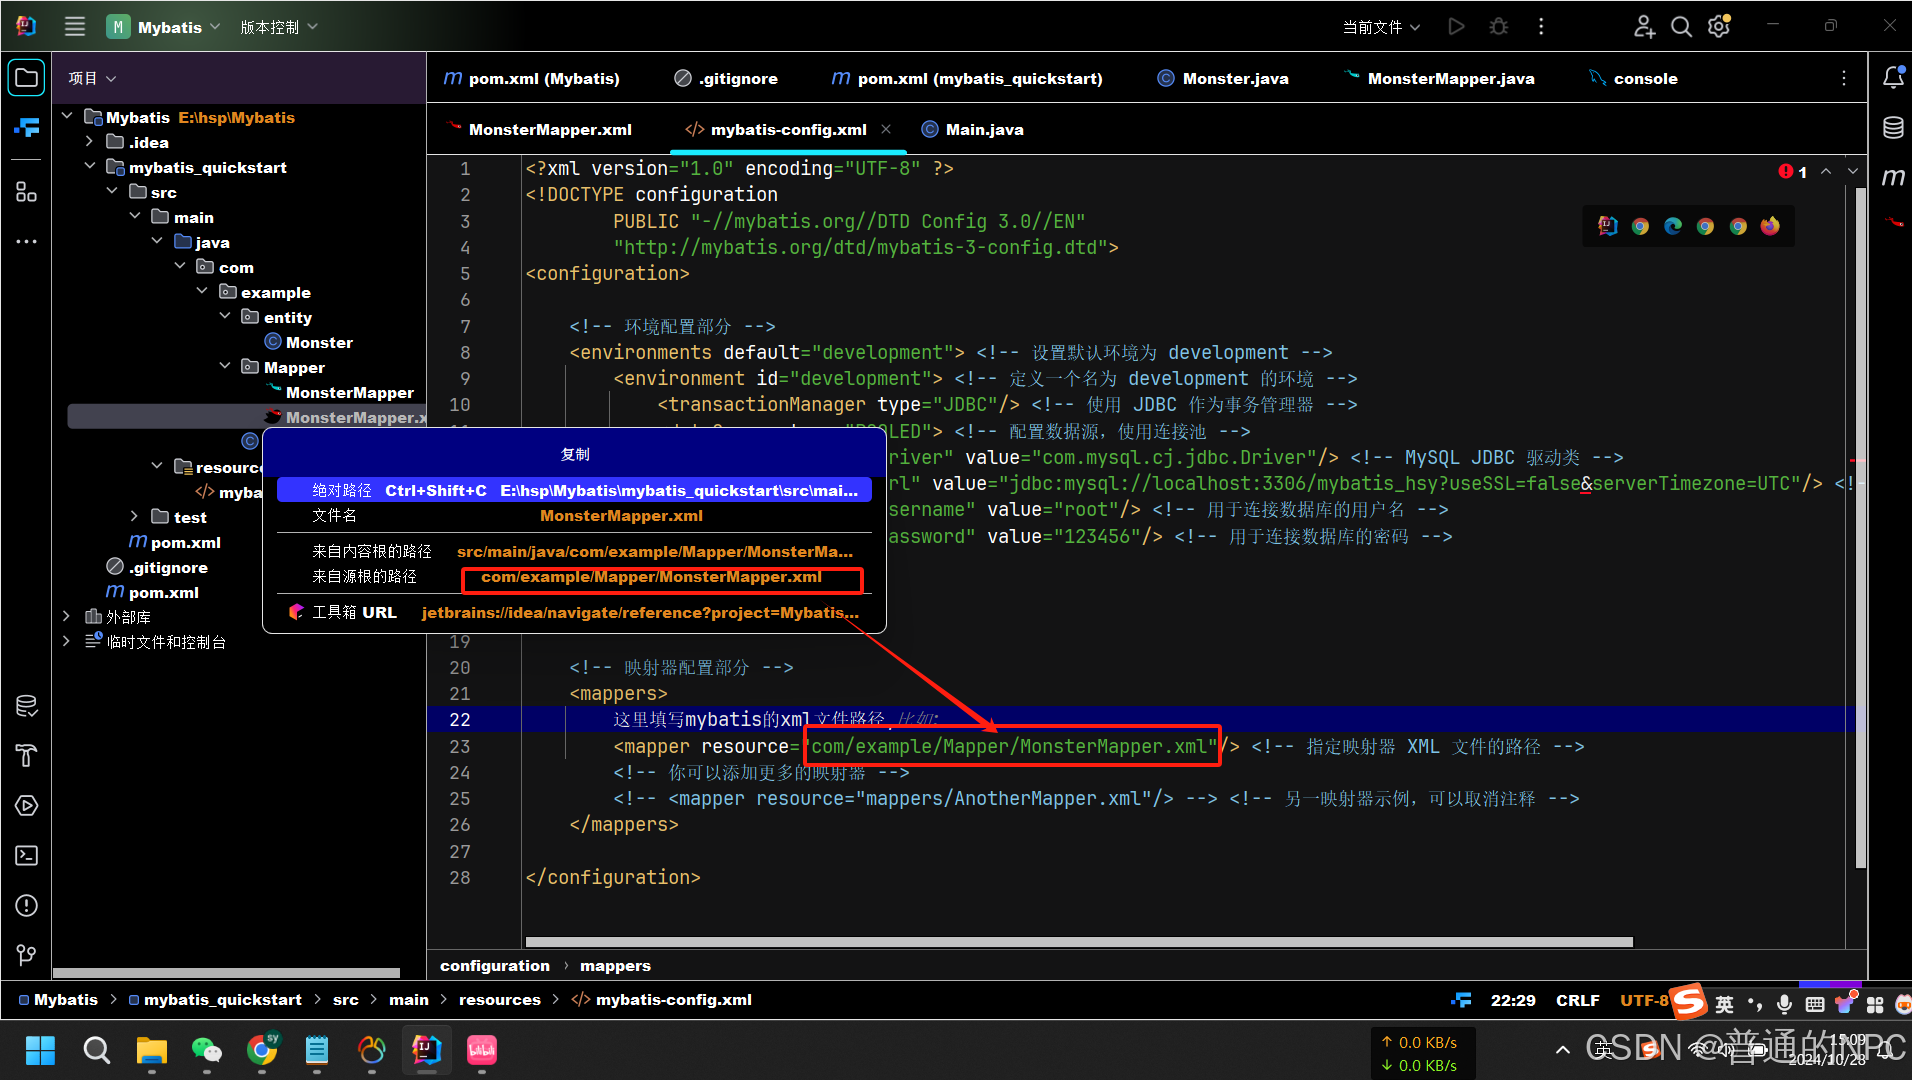Select MonsterMapper interface in project tree
Screen dimensions: 1912x1080
click(x=340, y=392)
